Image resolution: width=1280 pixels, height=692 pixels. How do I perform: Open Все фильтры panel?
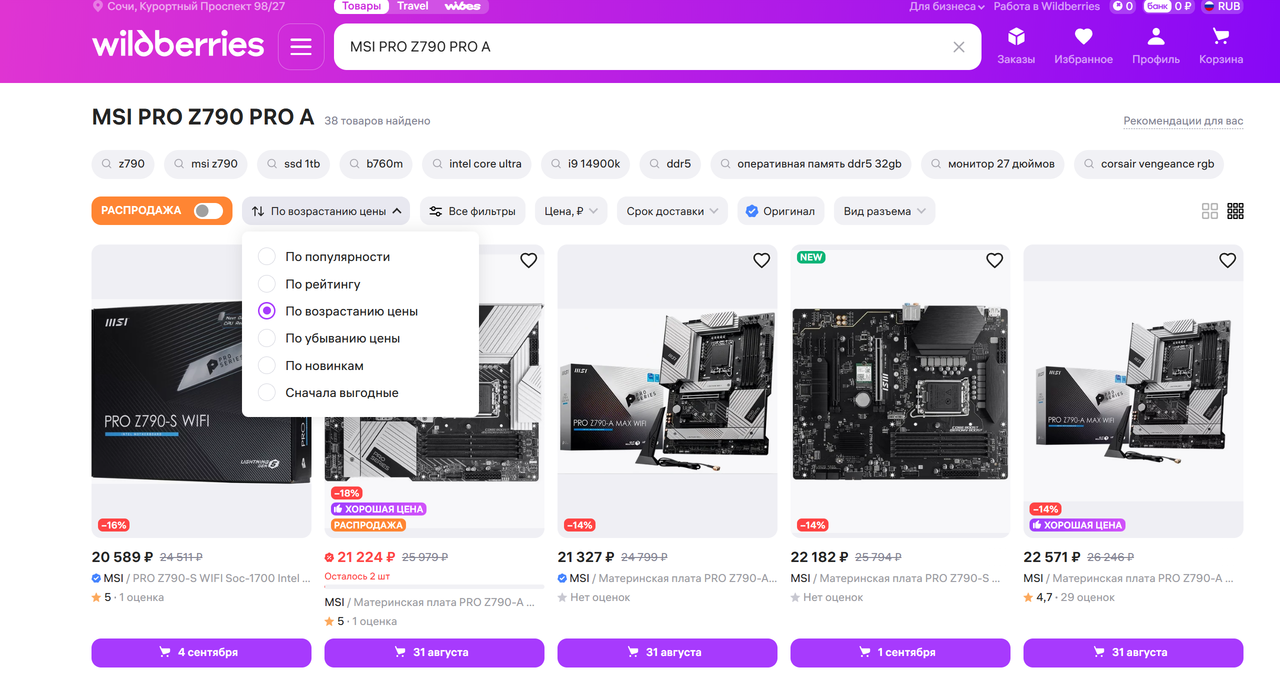(472, 211)
